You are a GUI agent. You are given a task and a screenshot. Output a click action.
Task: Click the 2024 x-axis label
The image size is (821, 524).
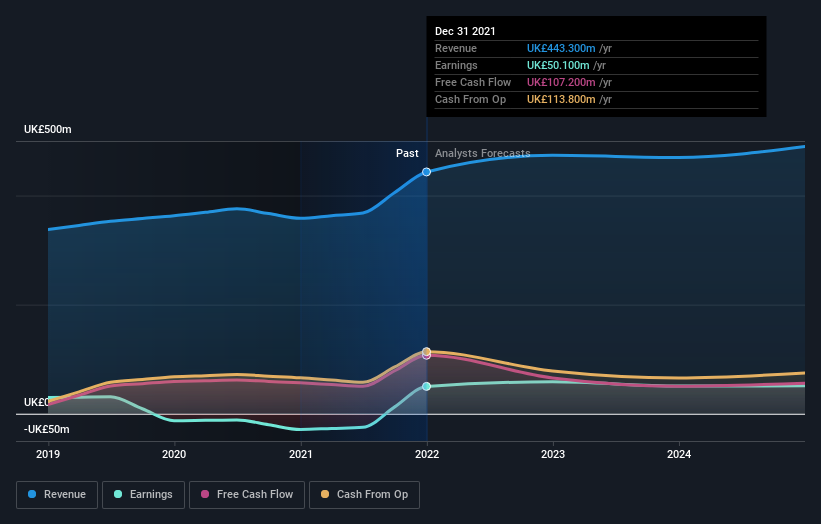click(679, 454)
